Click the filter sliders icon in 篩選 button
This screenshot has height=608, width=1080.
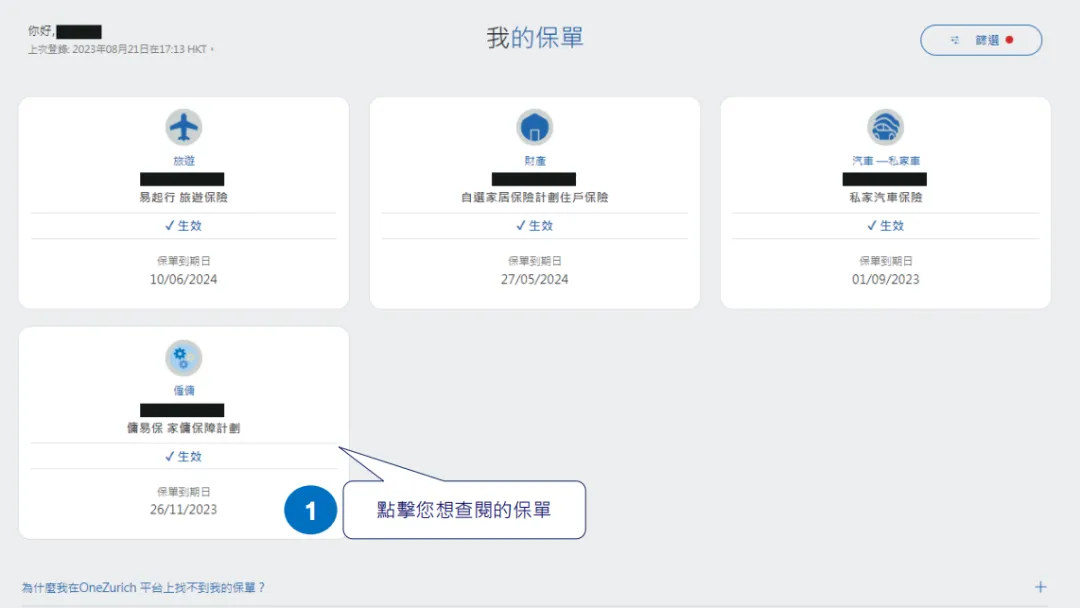[x=955, y=40]
